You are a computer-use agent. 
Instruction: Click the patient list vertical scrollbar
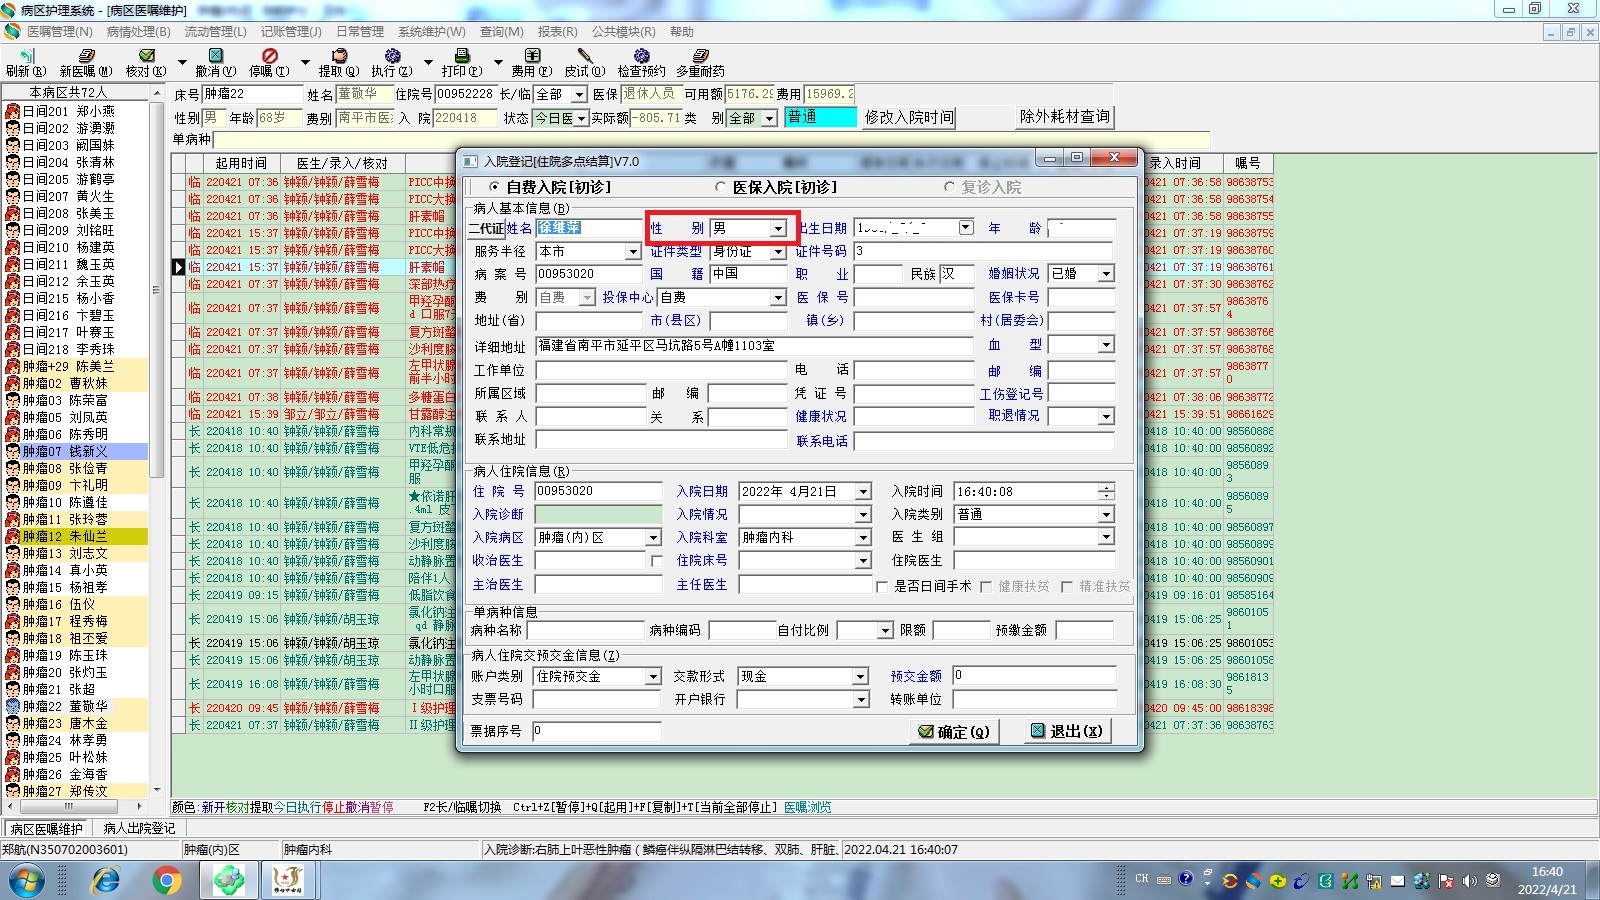[x=156, y=440]
